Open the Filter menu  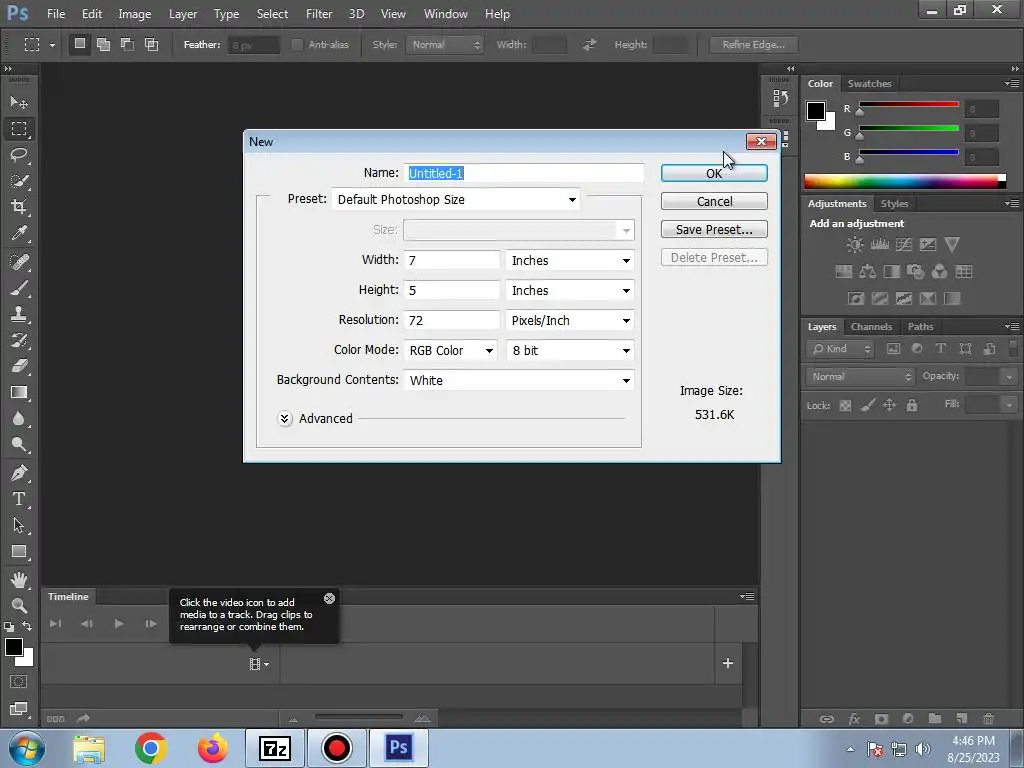319,14
